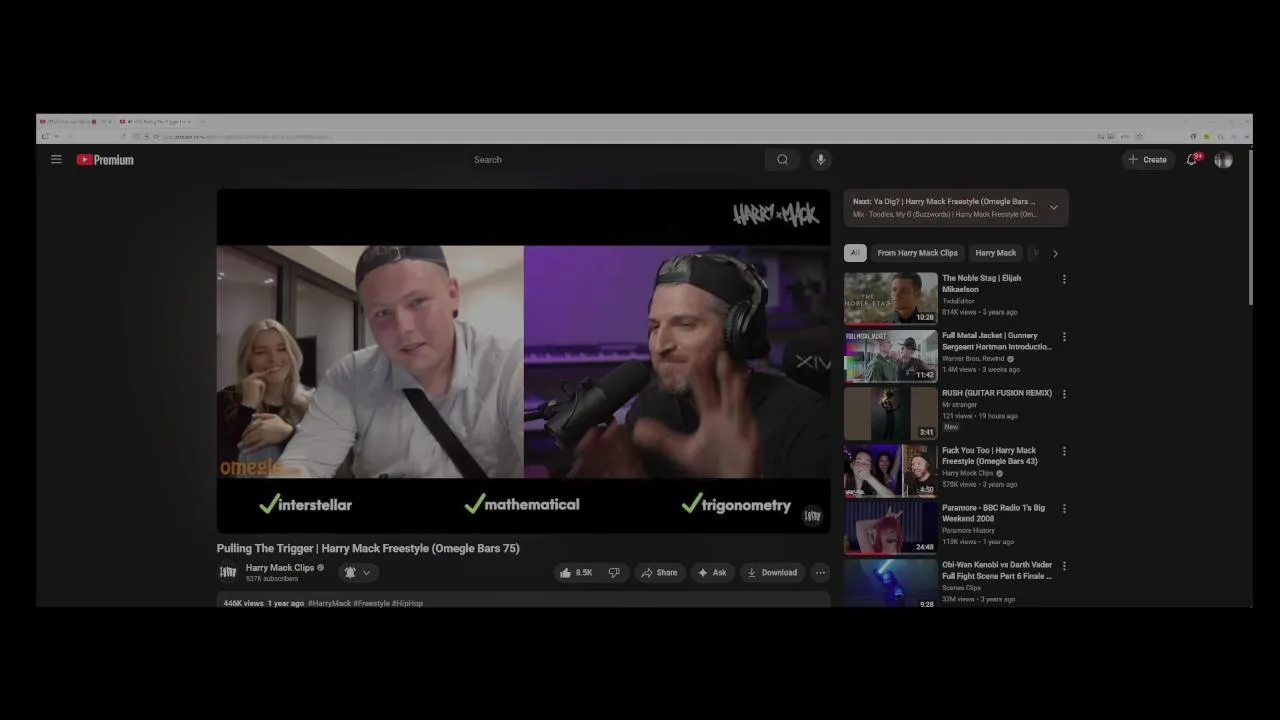Viewport: 1280px width, 720px height.
Task: Start voice search with microphone icon
Action: click(x=820, y=159)
